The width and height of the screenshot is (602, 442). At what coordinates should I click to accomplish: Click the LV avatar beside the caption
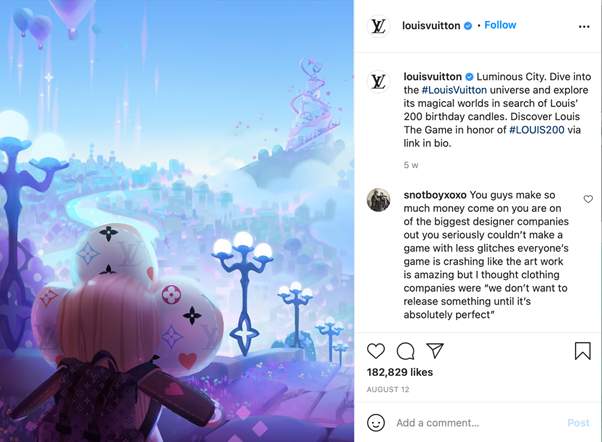(379, 81)
